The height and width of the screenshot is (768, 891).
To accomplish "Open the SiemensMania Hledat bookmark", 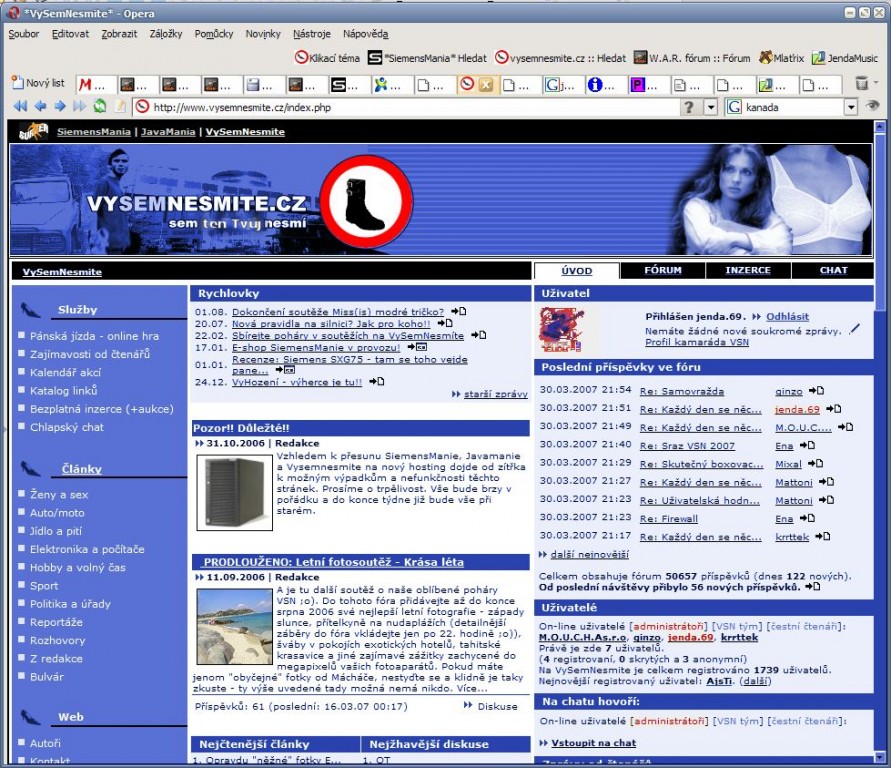I will click(427, 58).
